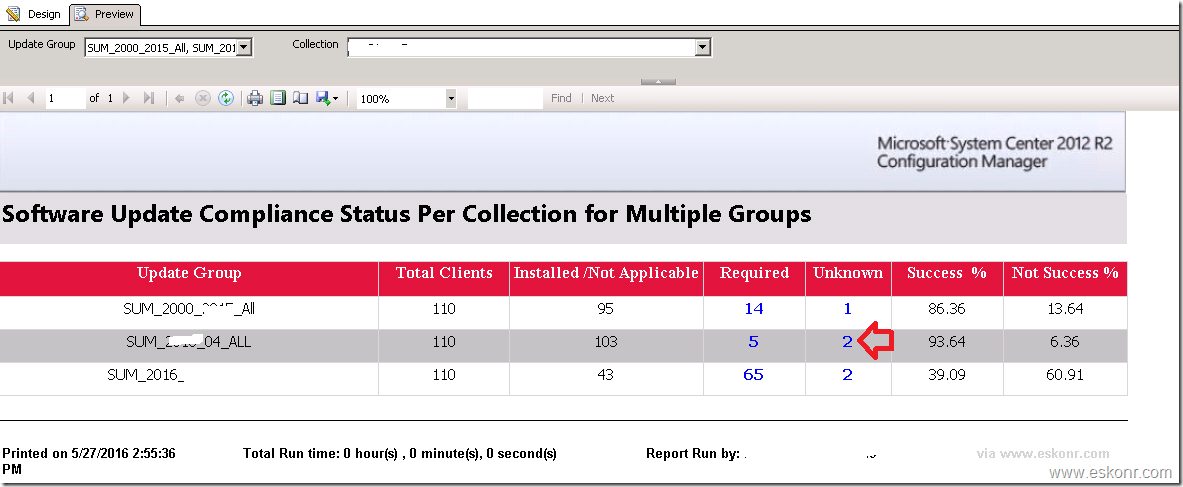Screen dimensions: 1183x487
Task: Click Required count 65 link
Action: [753, 375]
